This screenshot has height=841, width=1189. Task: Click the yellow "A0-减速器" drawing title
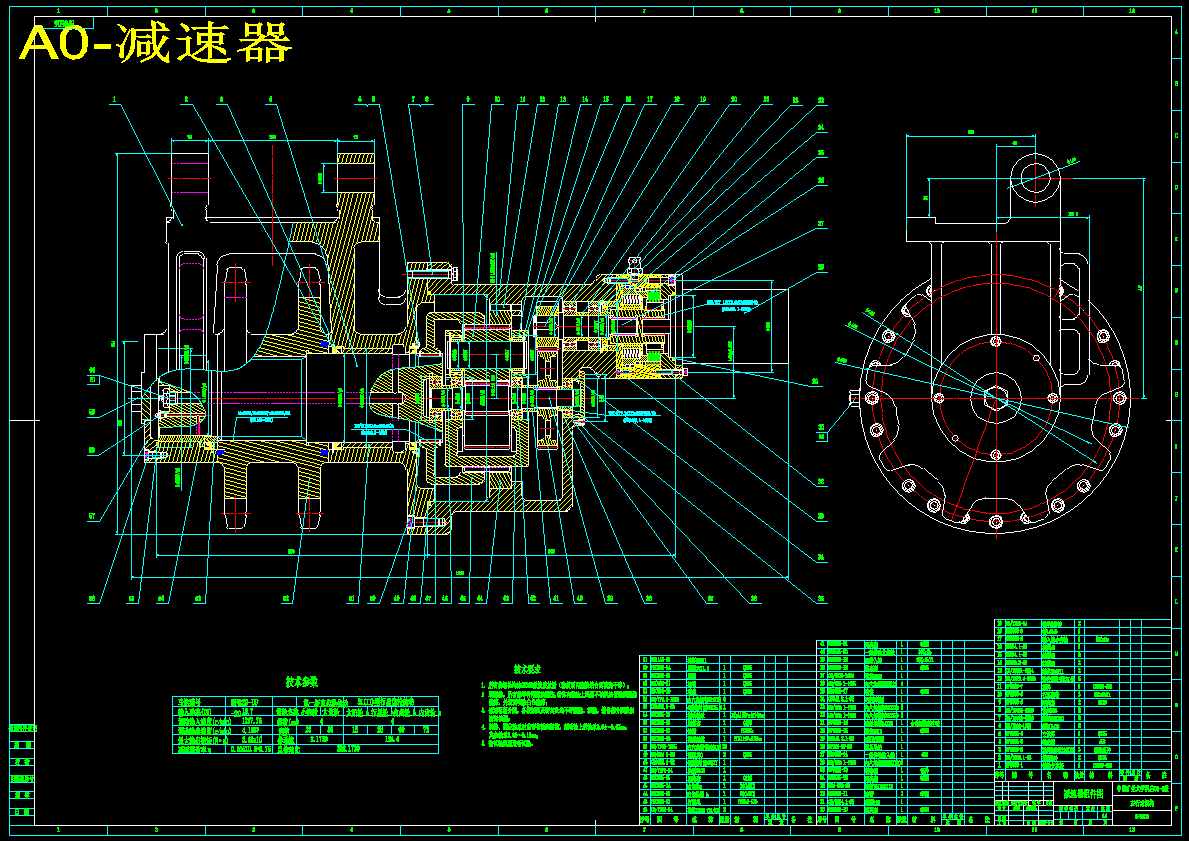[155, 42]
